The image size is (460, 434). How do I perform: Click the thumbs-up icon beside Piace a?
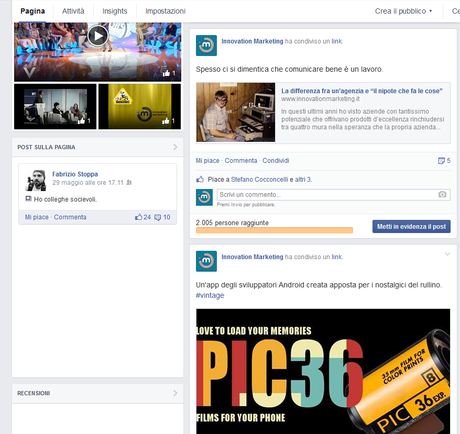pos(200,179)
